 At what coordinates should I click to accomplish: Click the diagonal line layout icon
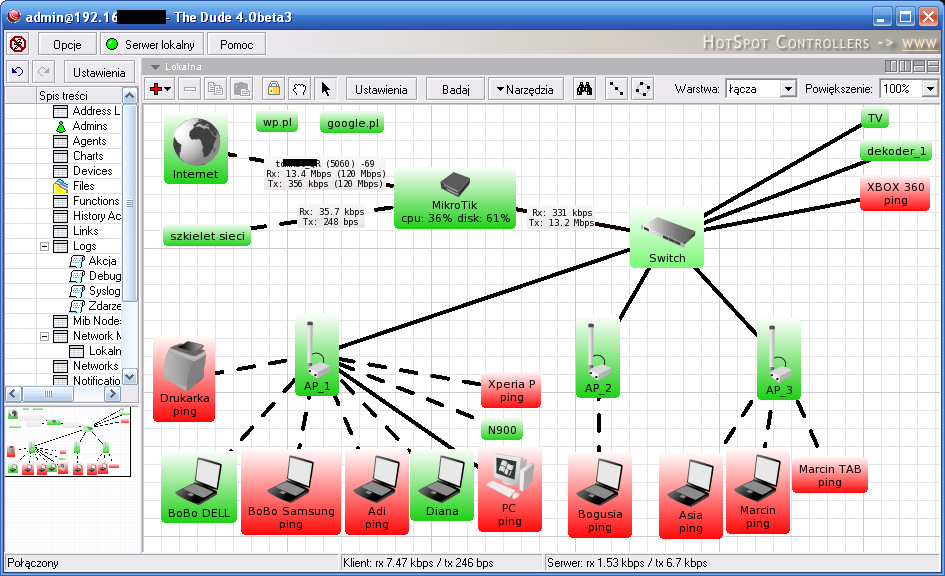(615, 89)
